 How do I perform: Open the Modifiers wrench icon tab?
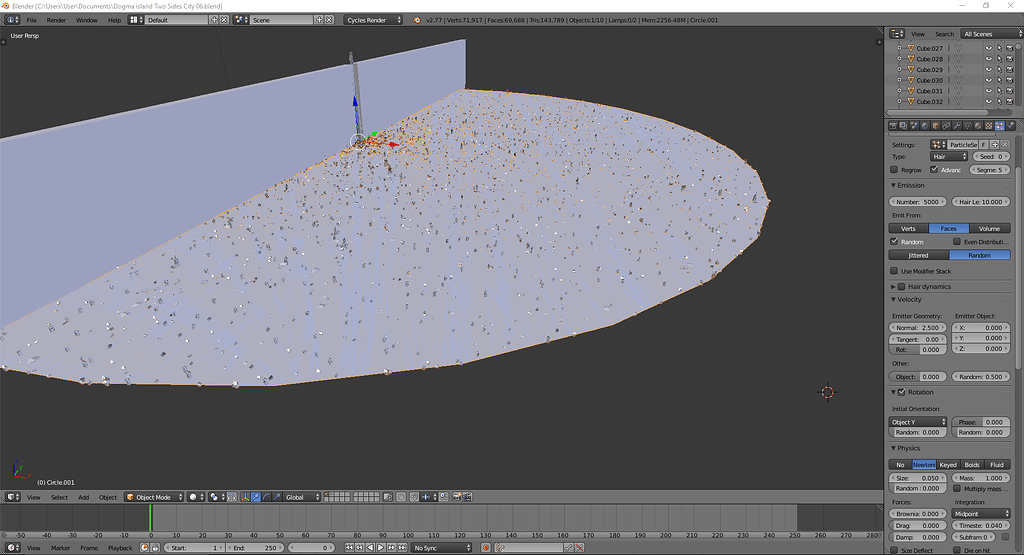(957, 126)
